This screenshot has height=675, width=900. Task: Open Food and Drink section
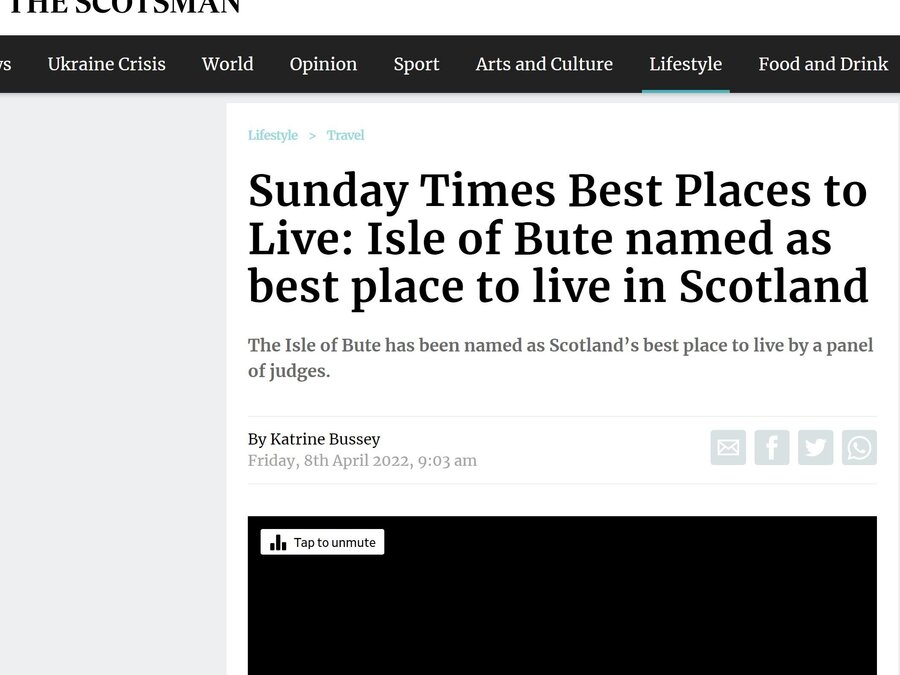tap(823, 64)
